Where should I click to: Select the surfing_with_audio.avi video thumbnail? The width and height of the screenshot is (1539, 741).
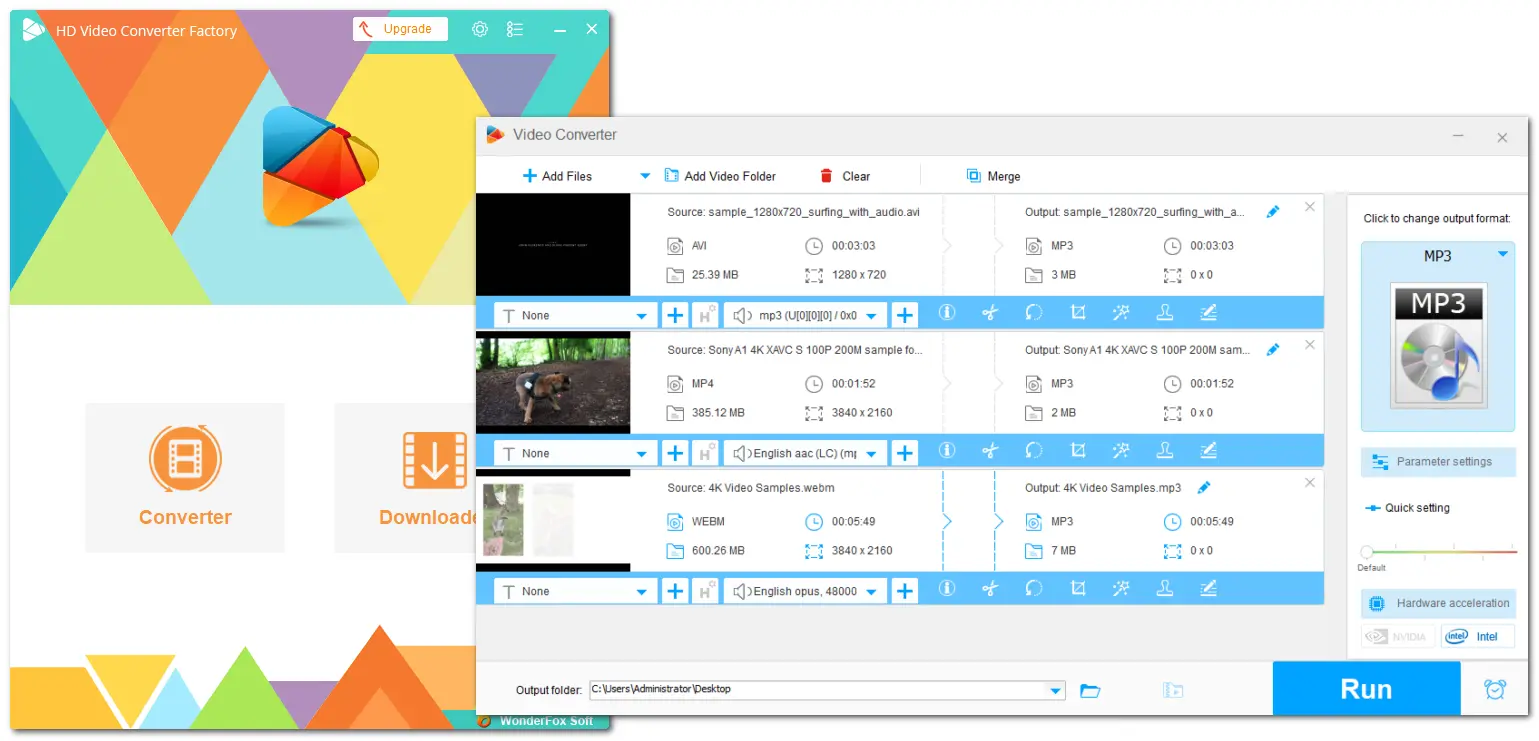pyautogui.click(x=553, y=244)
